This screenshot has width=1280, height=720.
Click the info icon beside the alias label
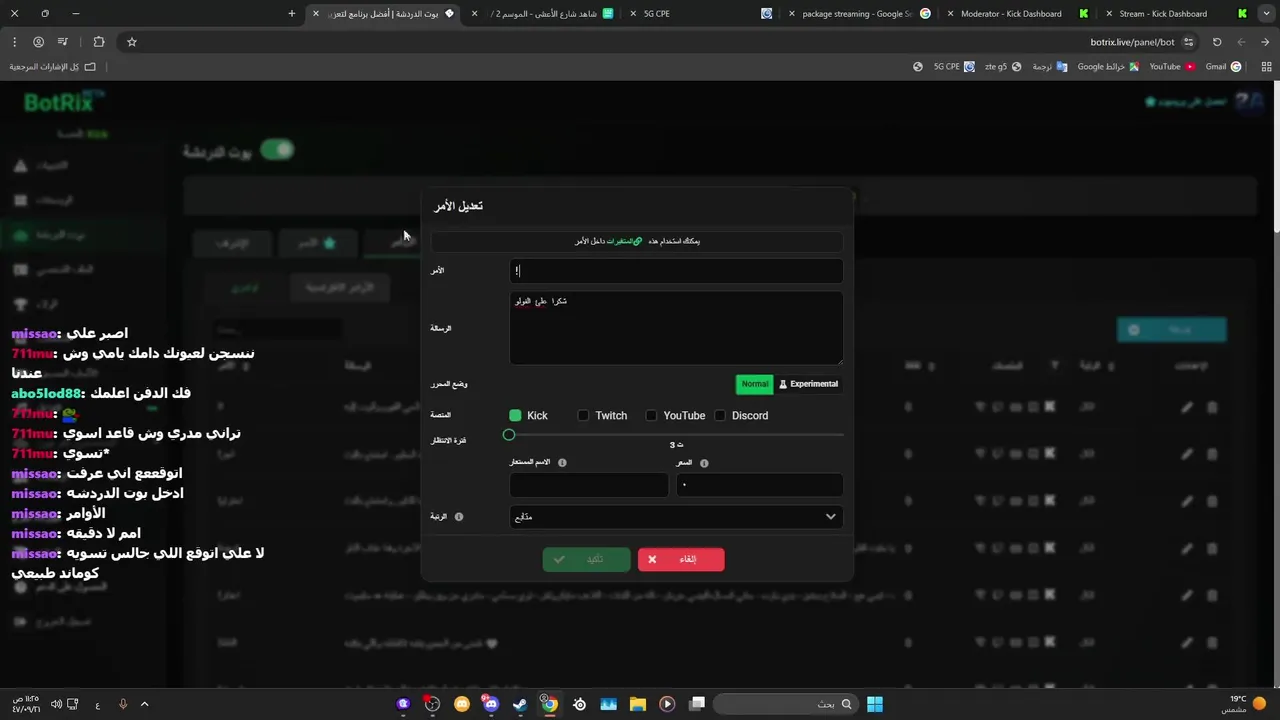click(562, 463)
